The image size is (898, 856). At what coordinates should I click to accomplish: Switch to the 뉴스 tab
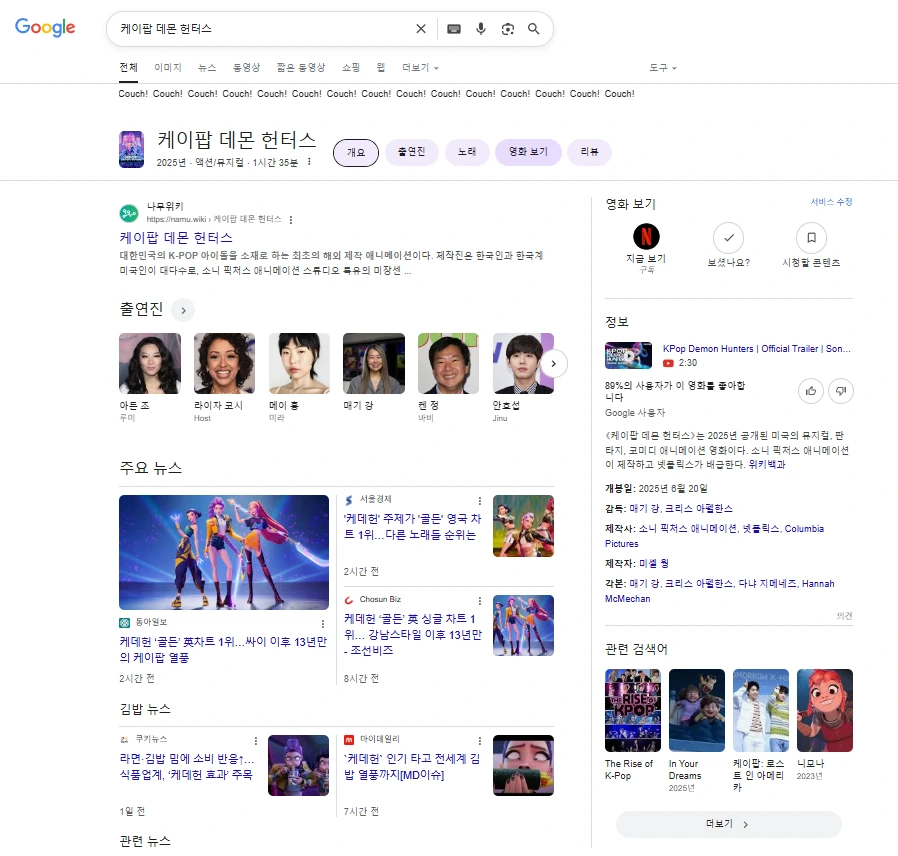[207, 68]
